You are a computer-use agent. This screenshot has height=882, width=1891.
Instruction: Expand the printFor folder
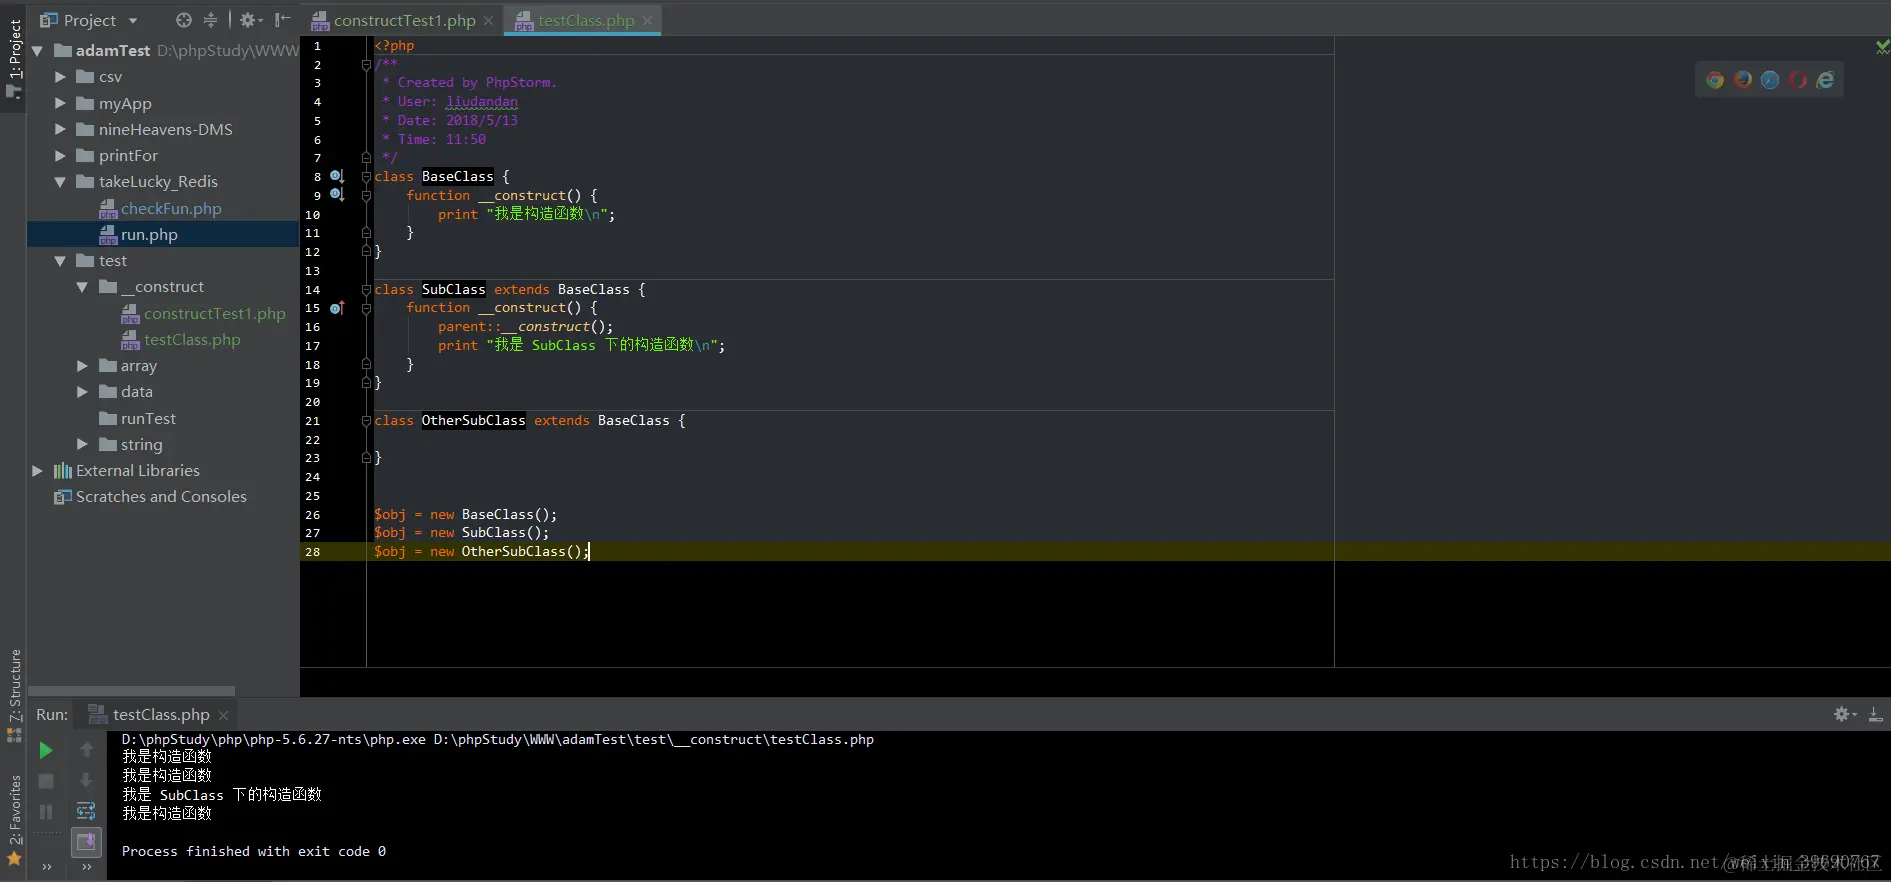click(x=60, y=155)
